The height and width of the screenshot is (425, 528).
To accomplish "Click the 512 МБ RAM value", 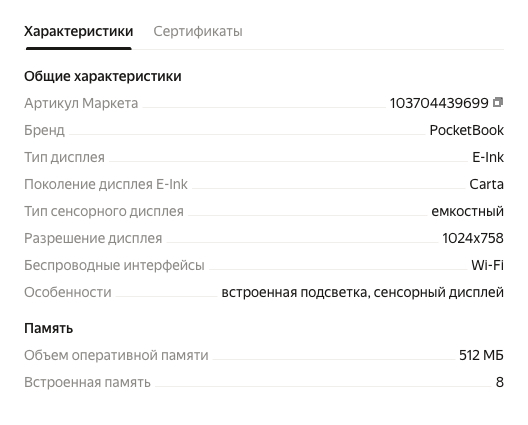I will tap(482, 355).
